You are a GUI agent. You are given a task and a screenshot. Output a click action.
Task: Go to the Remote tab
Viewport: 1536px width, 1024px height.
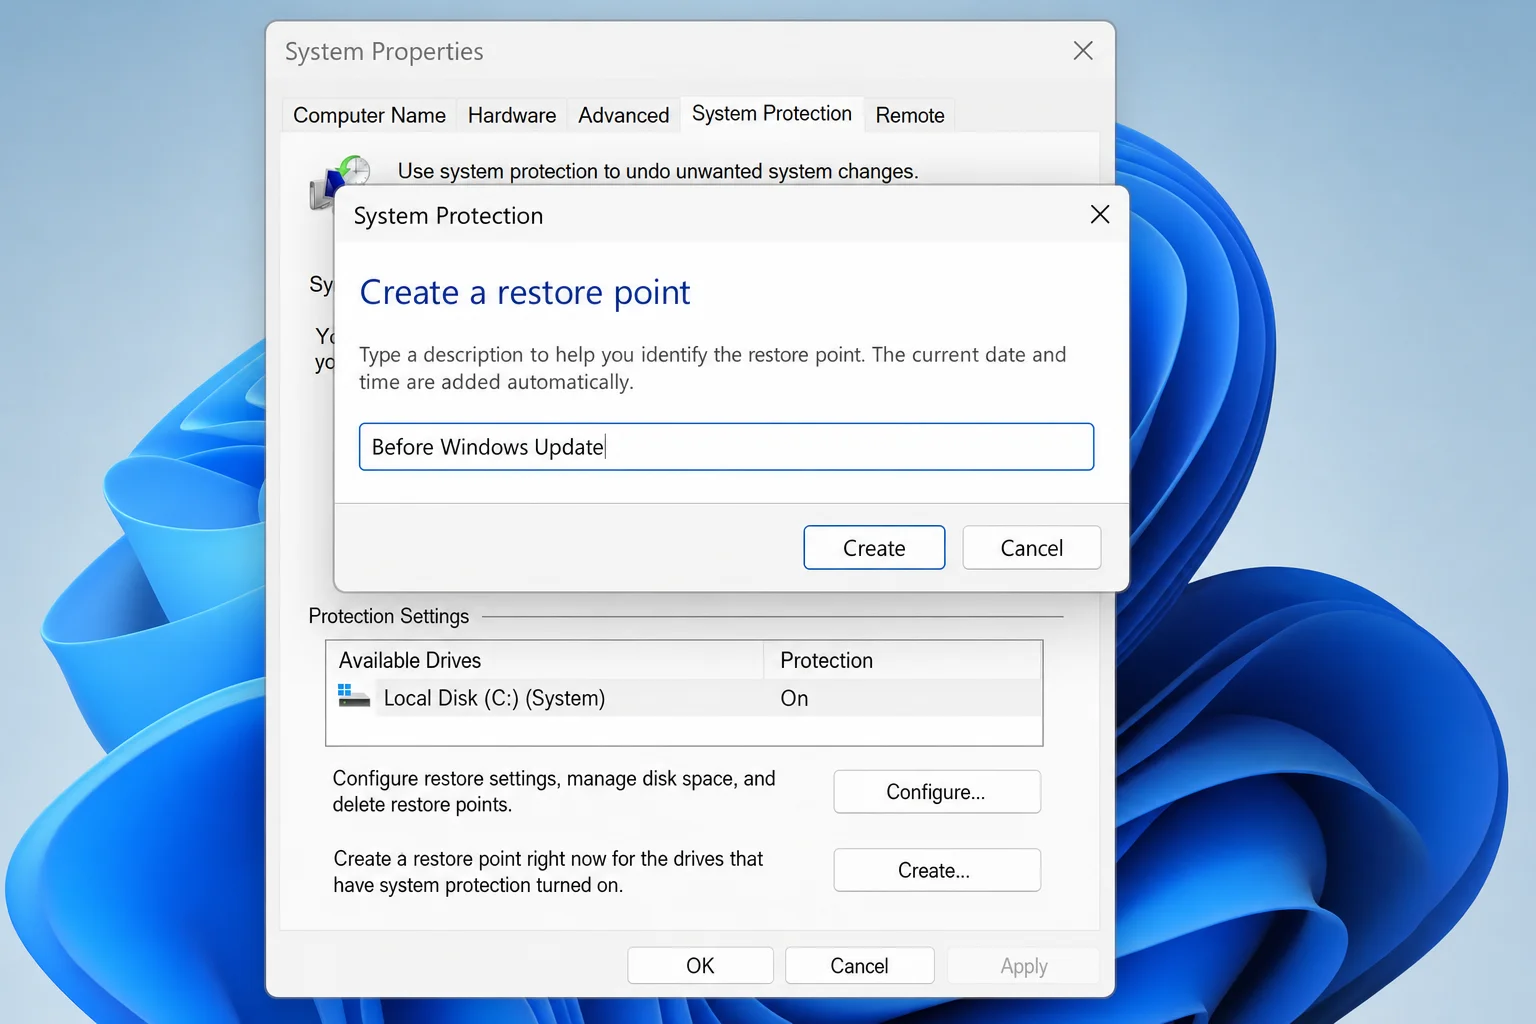909,115
